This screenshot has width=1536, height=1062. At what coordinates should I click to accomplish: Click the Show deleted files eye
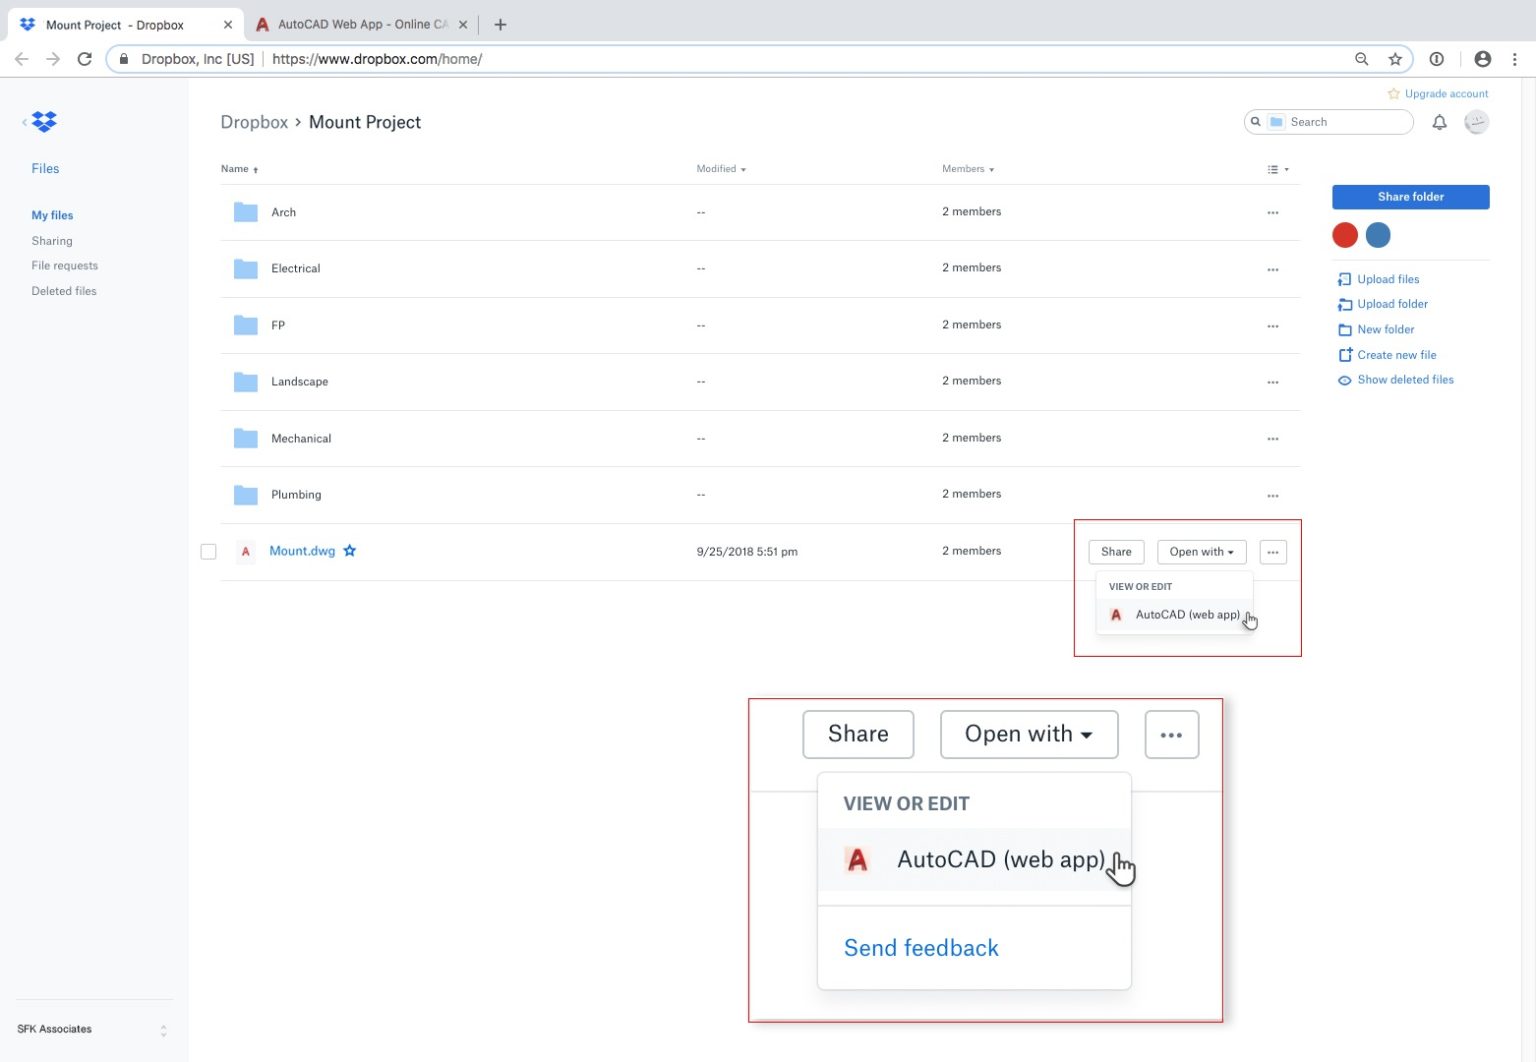pos(1345,380)
